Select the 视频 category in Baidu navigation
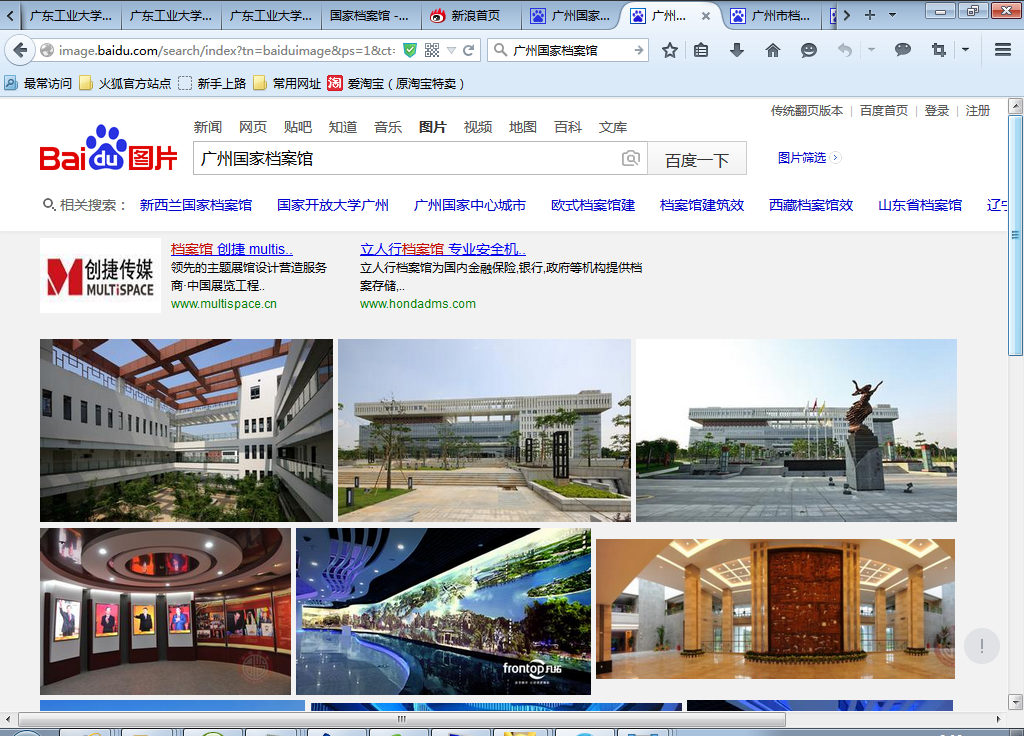 (x=478, y=127)
